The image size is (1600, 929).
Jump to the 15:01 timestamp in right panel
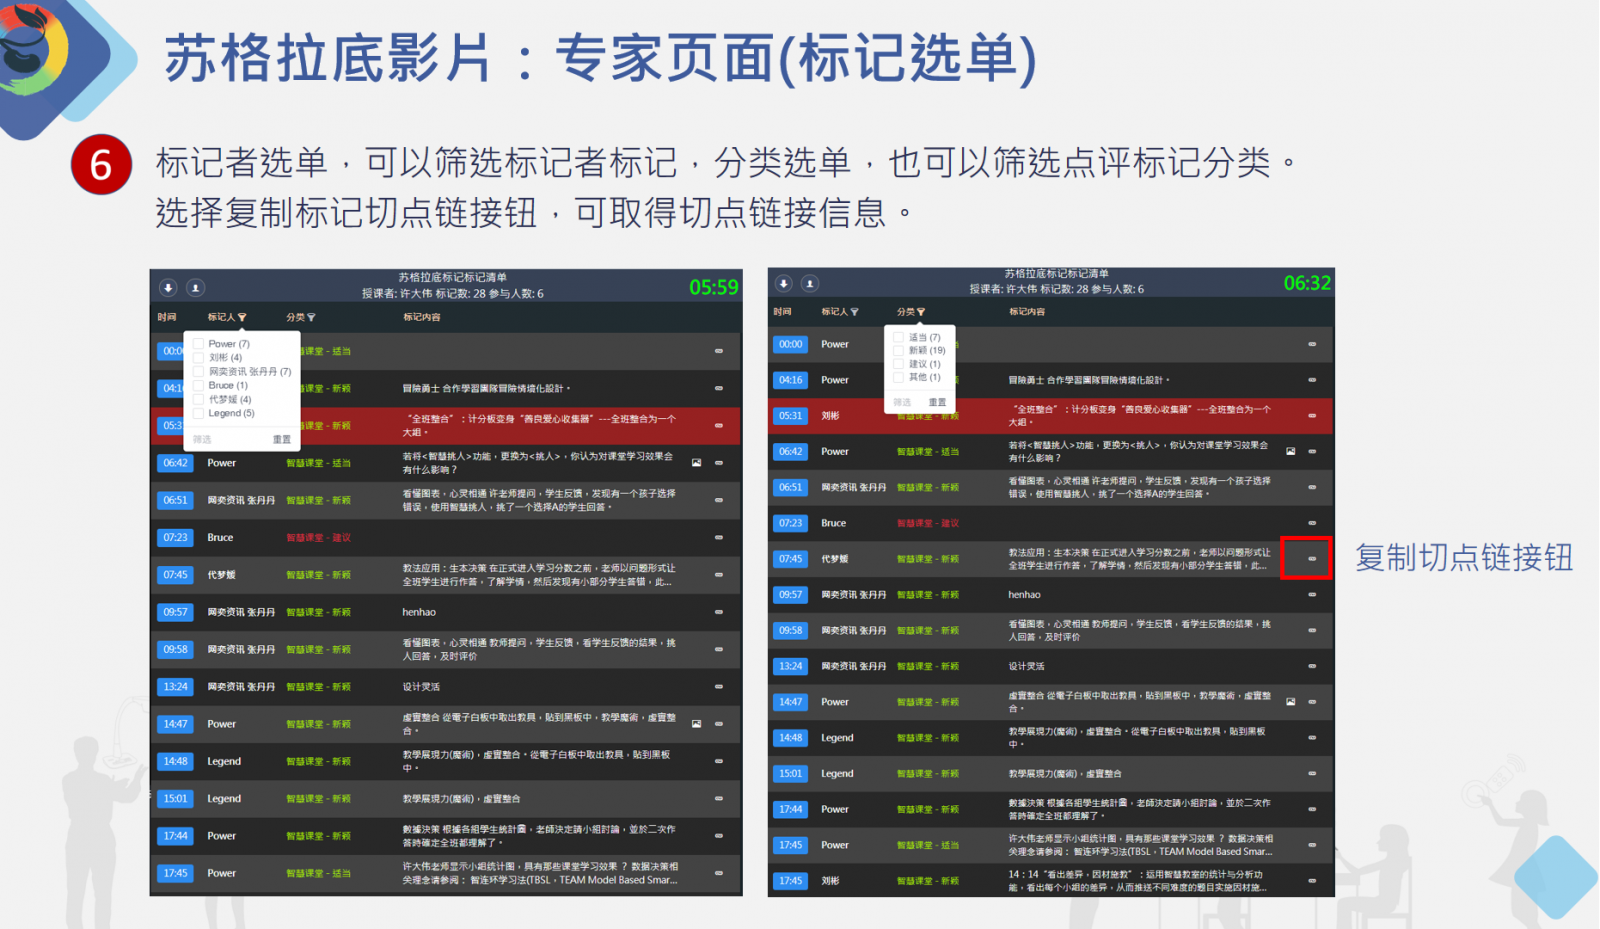pos(790,774)
